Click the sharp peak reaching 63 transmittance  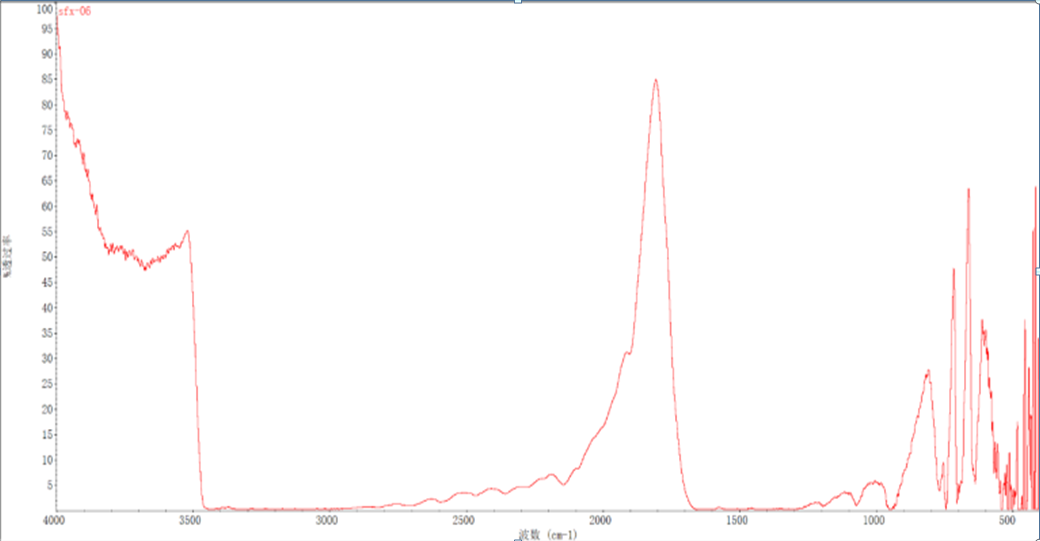[968, 189]
